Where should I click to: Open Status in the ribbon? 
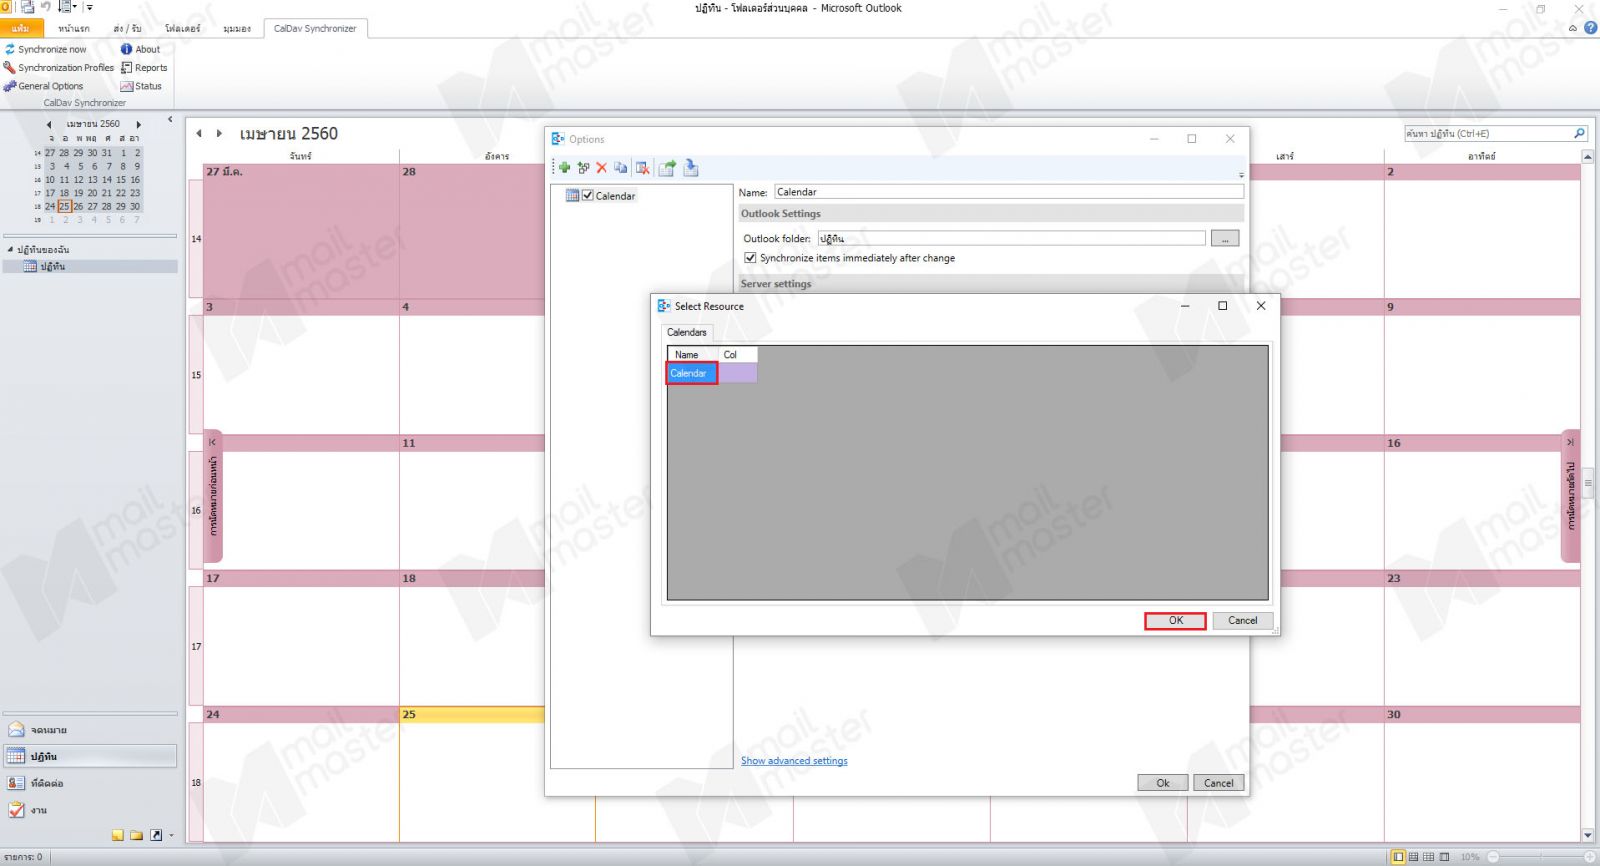[x=141, y=86]
